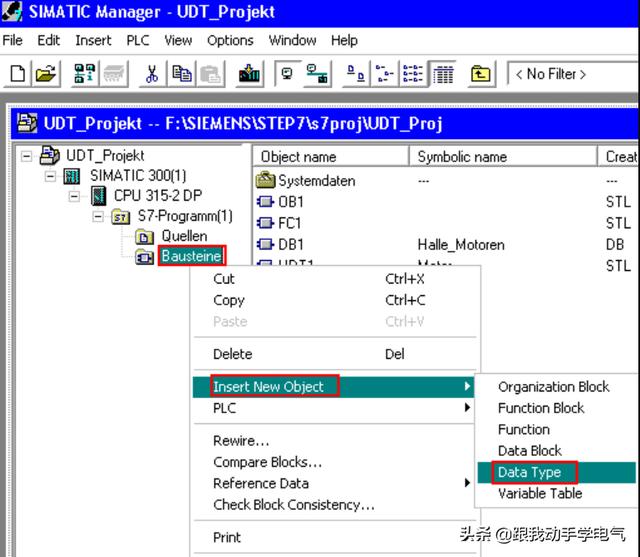Collapse the CPU 315-2 DP node
Image resolution: width=640 pixels, height=557 pixels.
(x=74, y=196)
